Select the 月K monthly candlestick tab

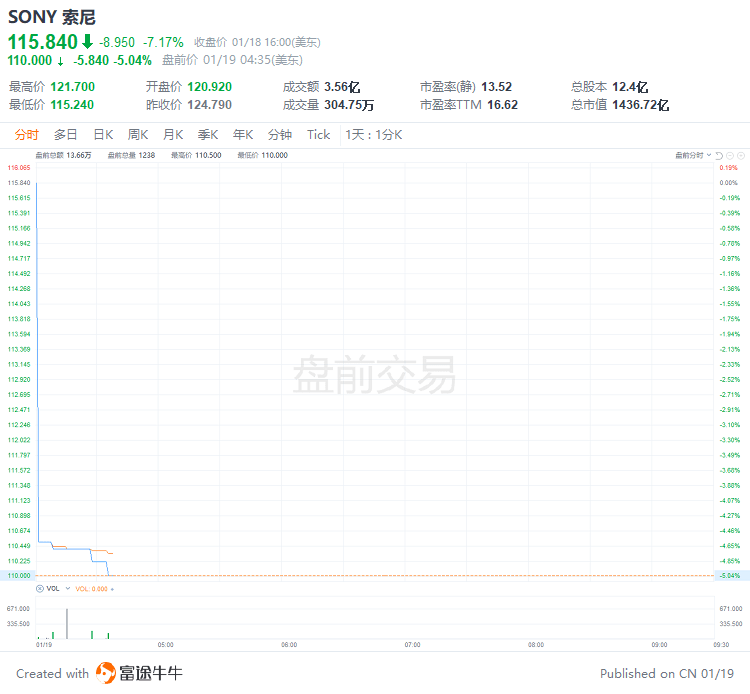(x=173, y=135)
